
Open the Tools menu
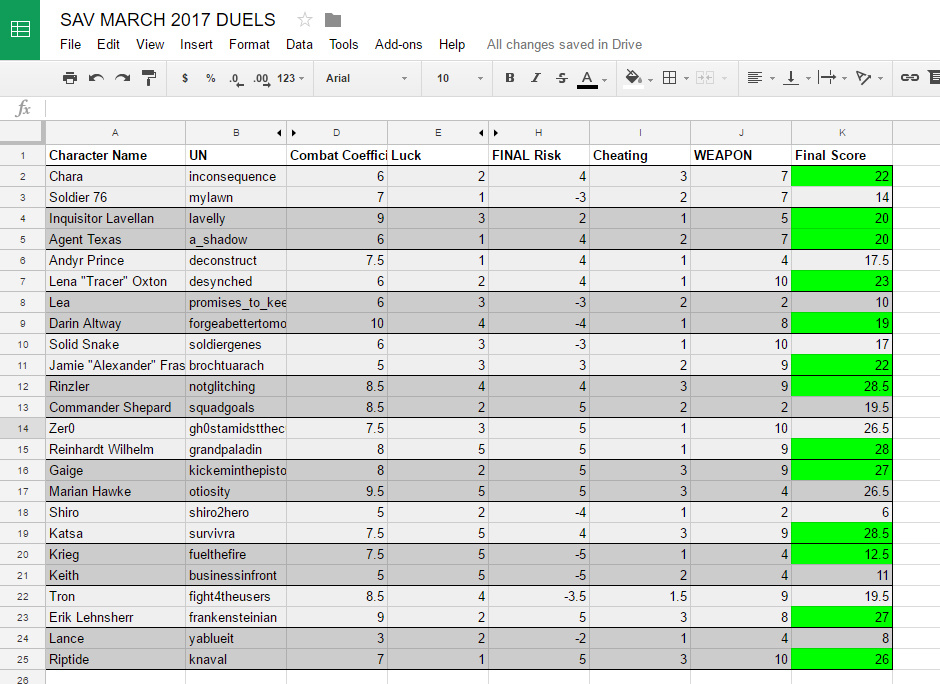coord(344,44)
